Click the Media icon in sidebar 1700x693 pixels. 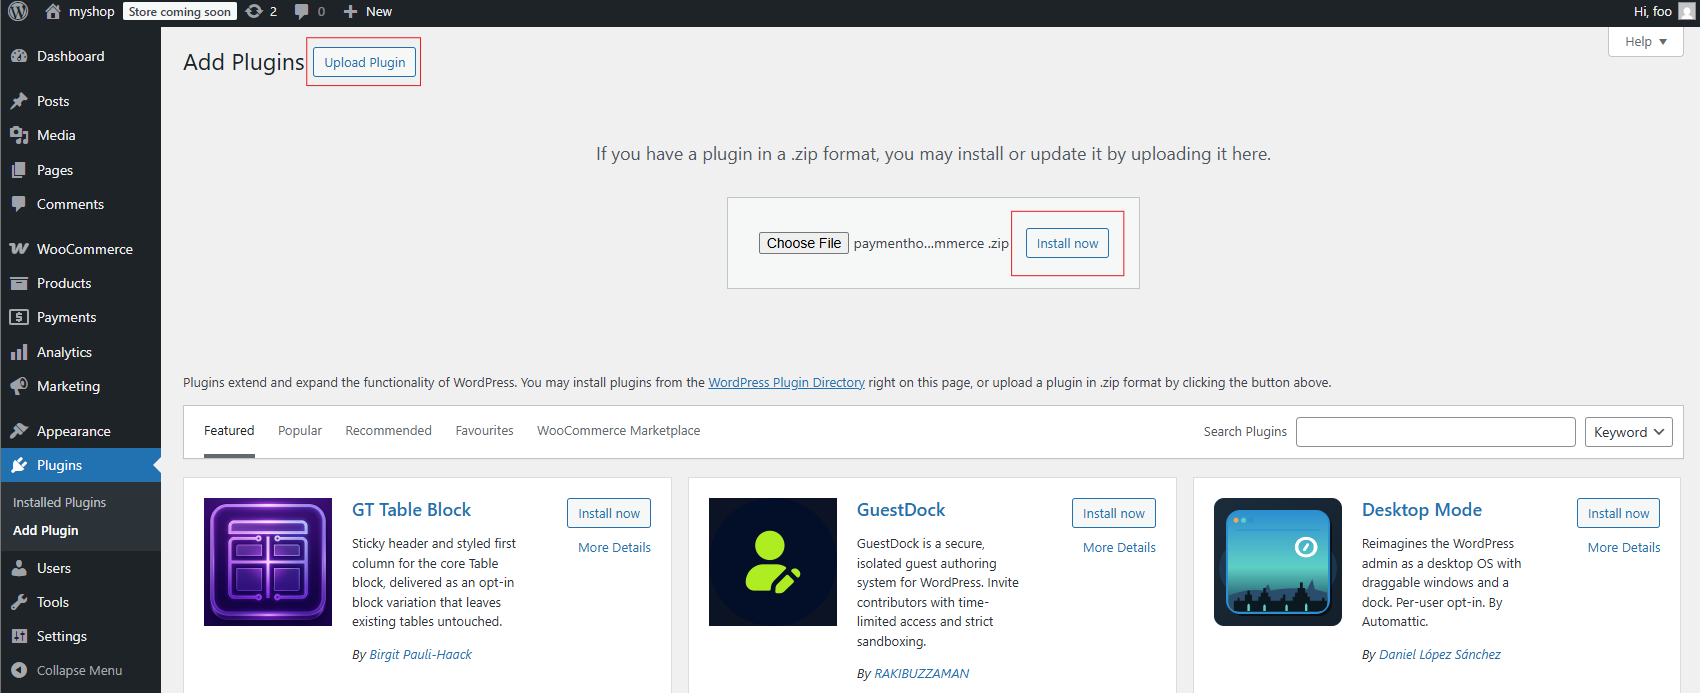pos(19,135)
